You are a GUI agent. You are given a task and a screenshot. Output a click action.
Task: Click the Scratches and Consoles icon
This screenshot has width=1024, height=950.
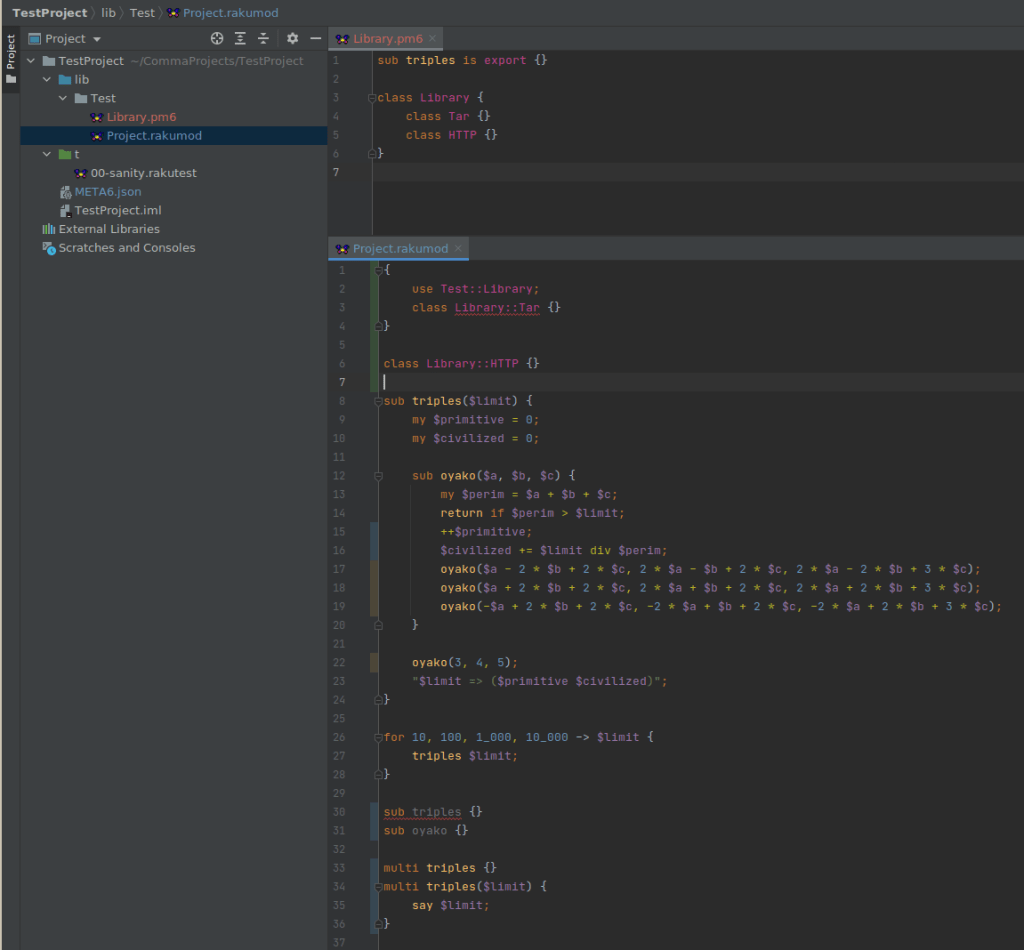click(49, 248)
